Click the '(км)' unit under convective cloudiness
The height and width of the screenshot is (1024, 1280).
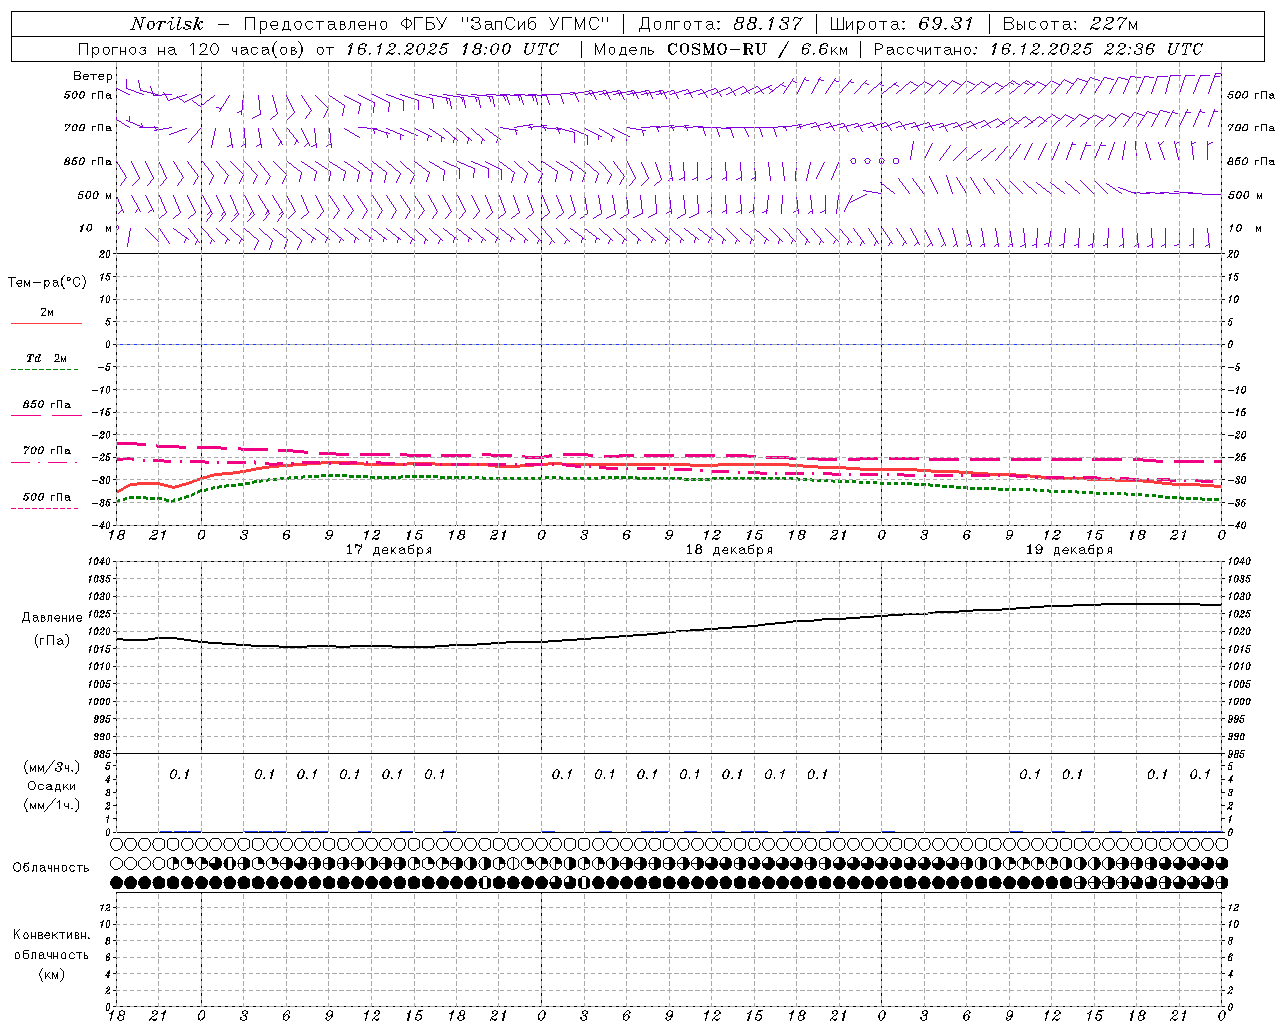click(51, 974)
